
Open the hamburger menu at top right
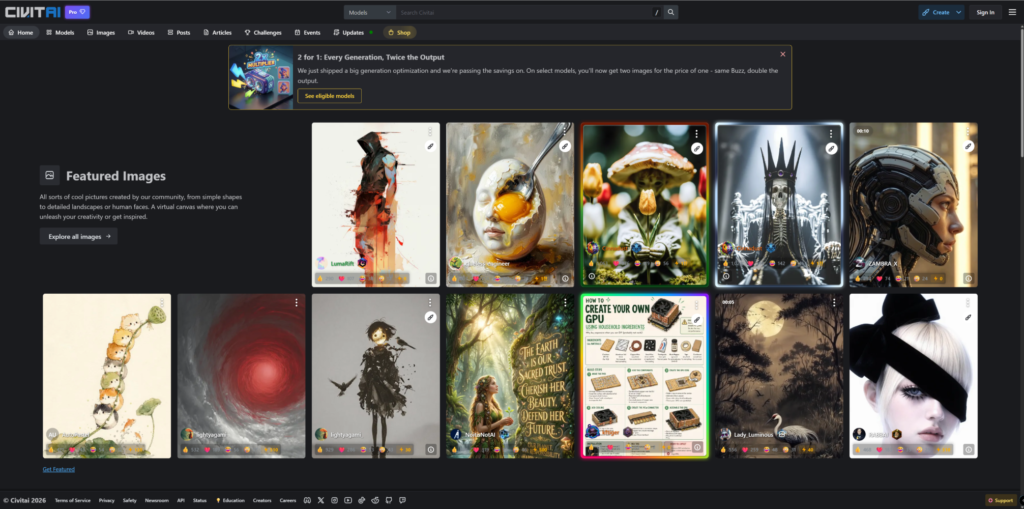coord(1012,12)
